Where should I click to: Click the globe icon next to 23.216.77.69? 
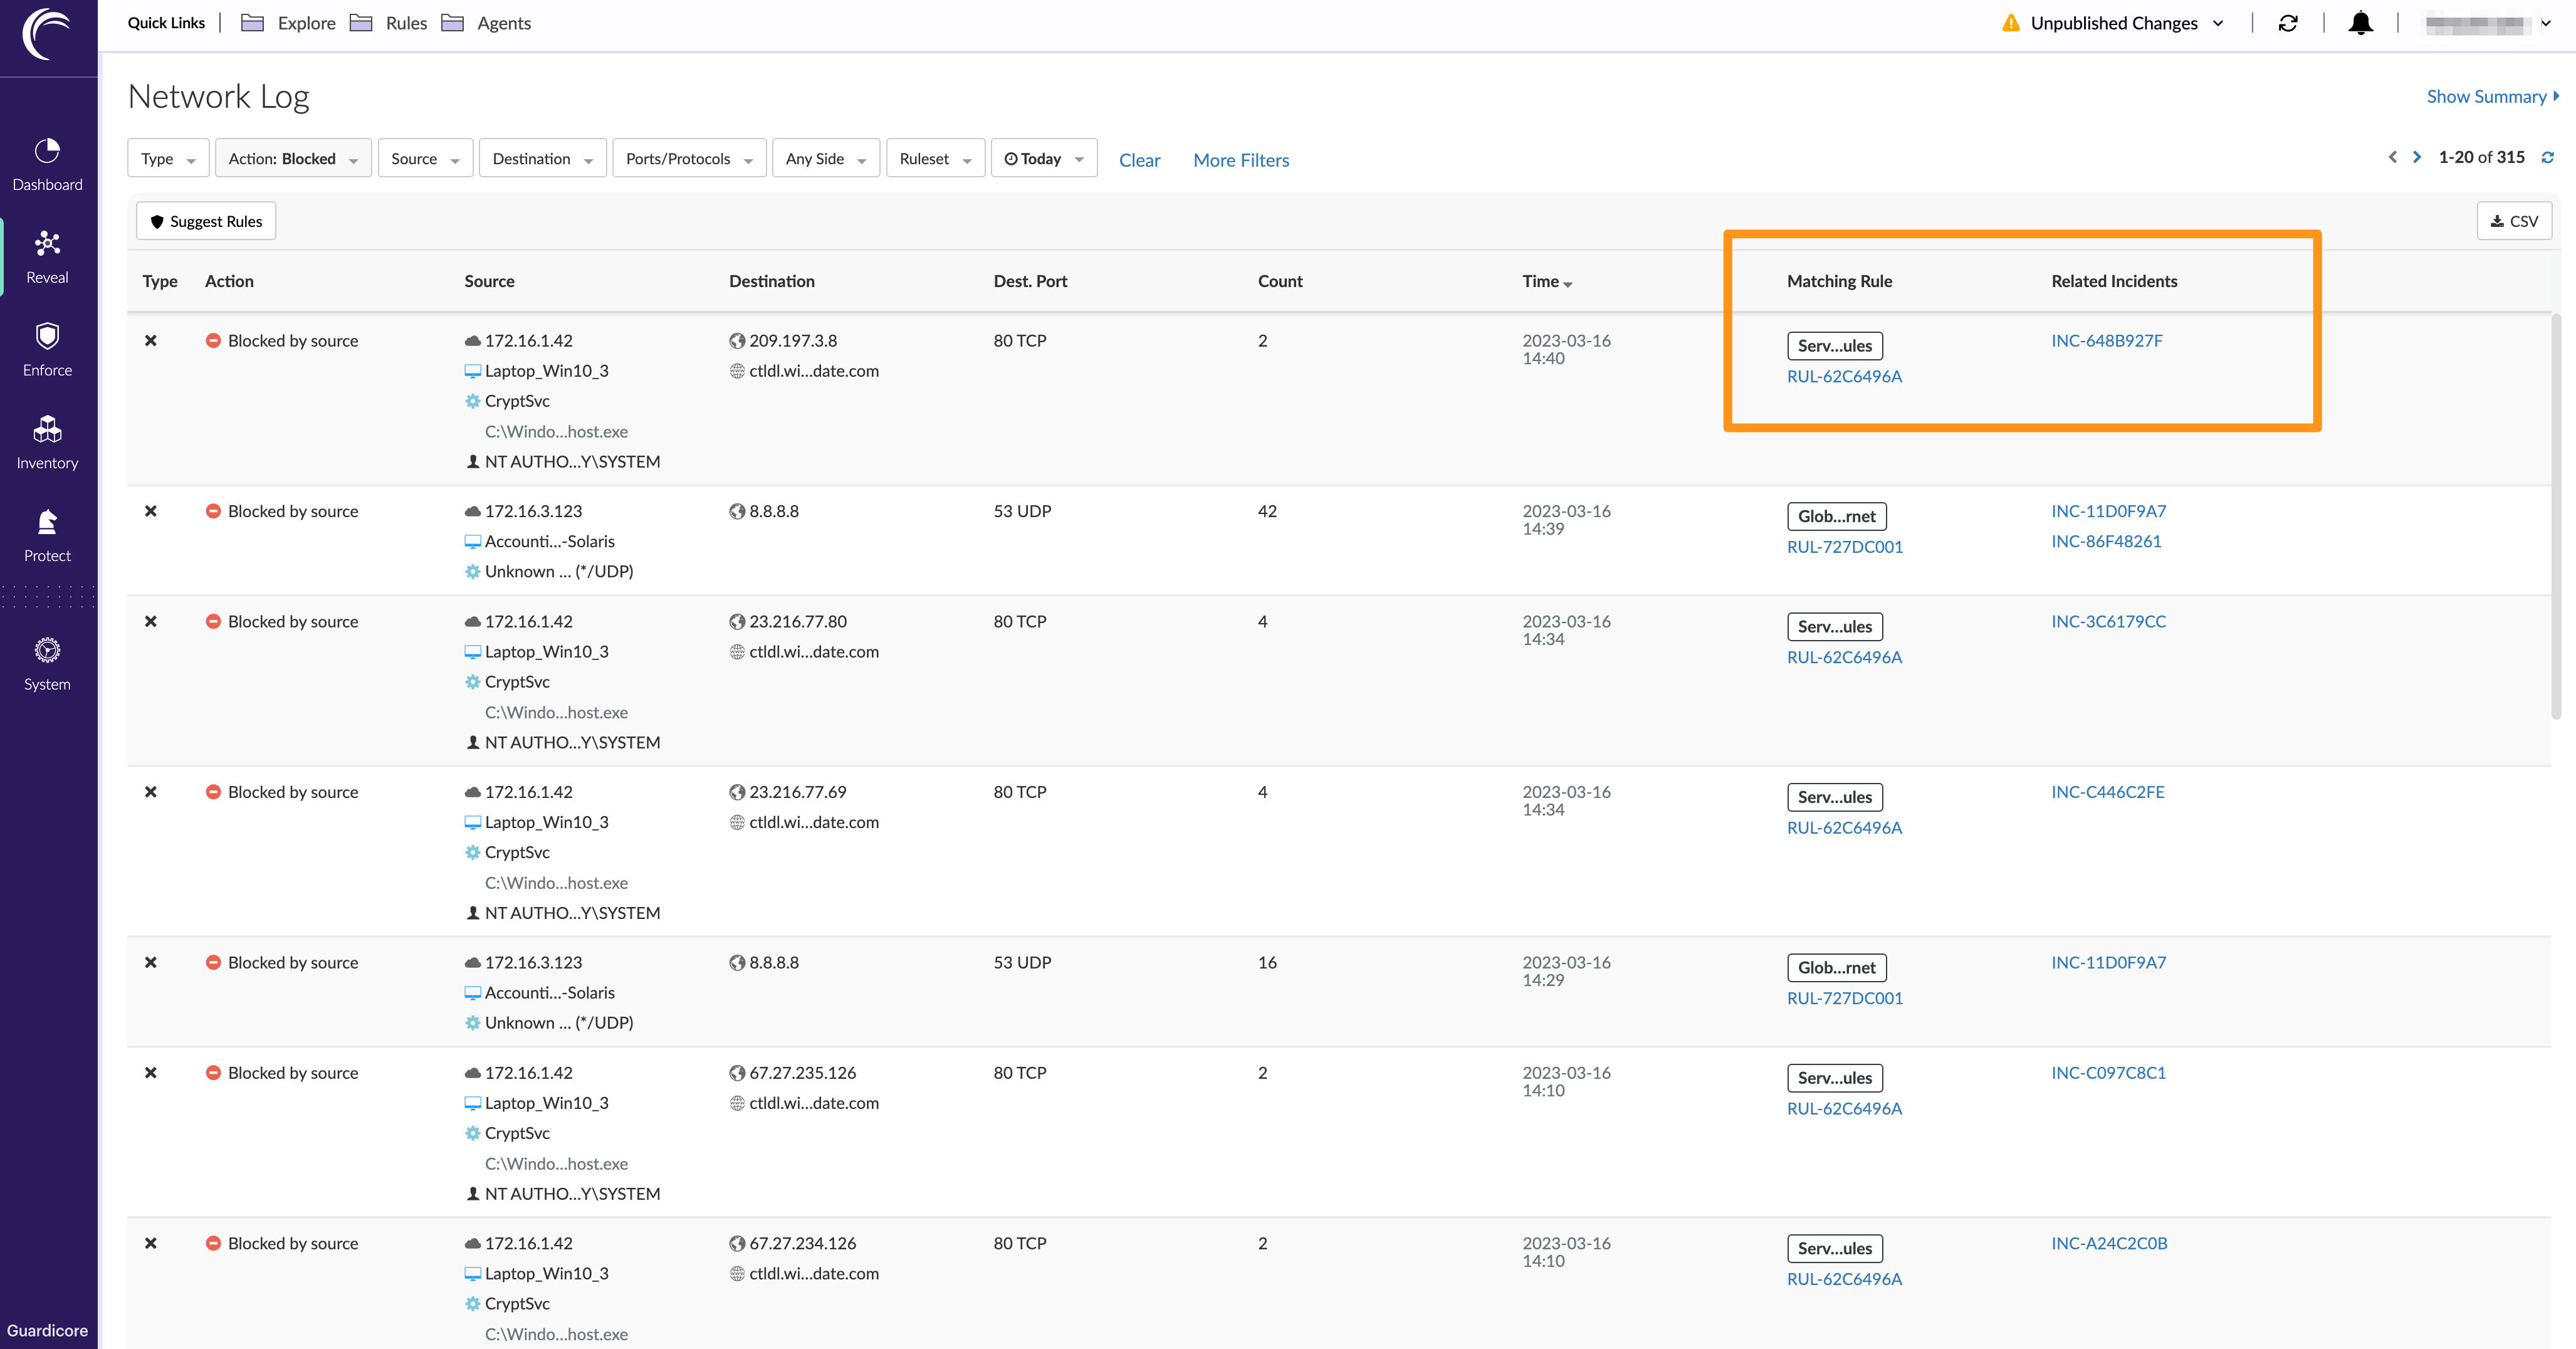point(737,792)
